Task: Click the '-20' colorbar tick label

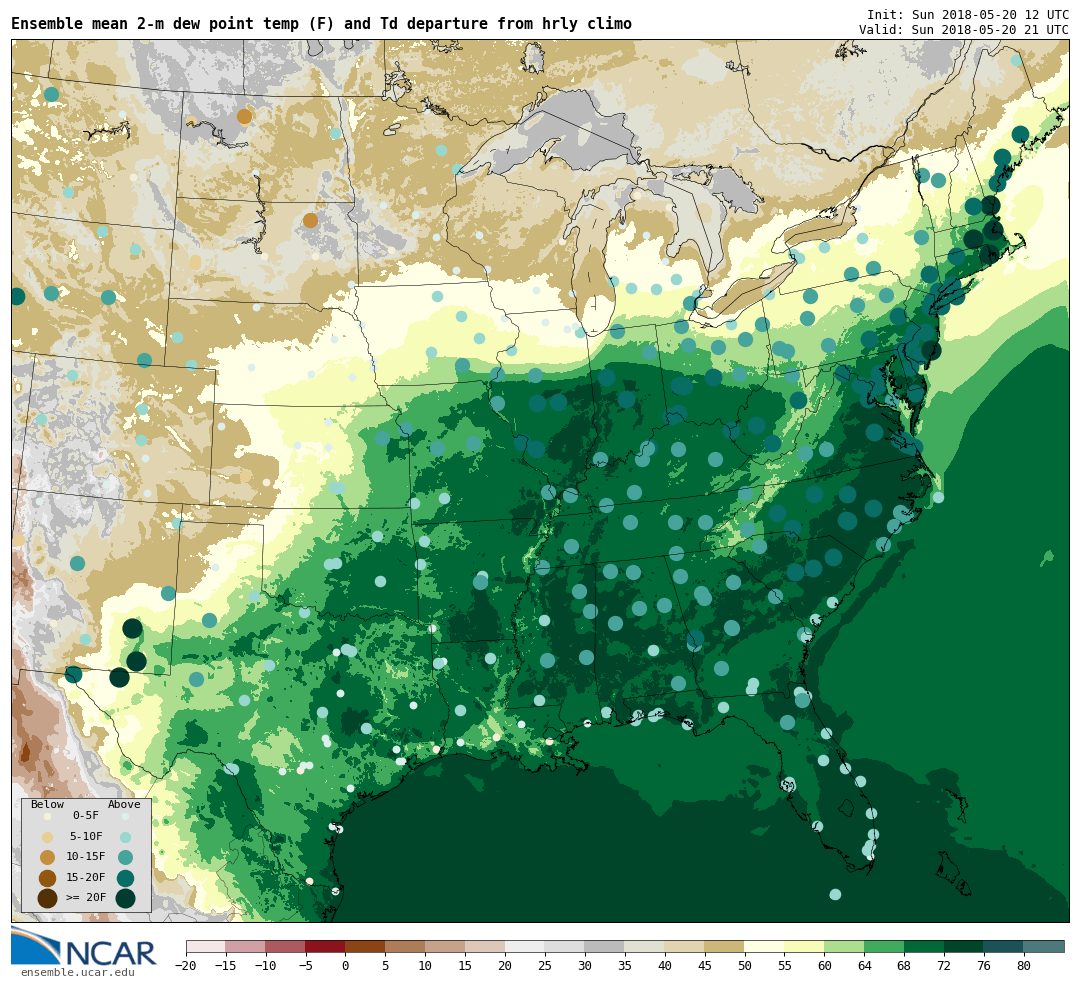Action: [185, 966]
